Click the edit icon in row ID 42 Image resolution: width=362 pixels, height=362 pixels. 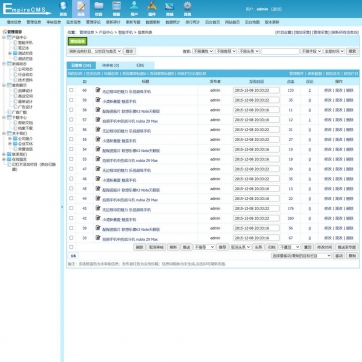pos(98,218)
